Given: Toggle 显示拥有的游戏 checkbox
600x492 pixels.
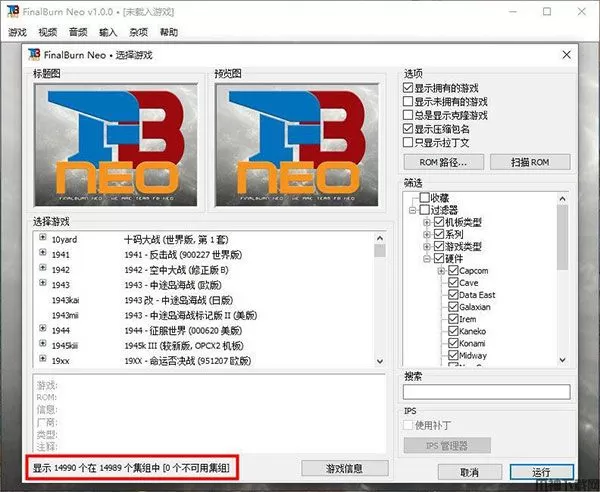Looking at the screenshot, I should tap(408, 88).
